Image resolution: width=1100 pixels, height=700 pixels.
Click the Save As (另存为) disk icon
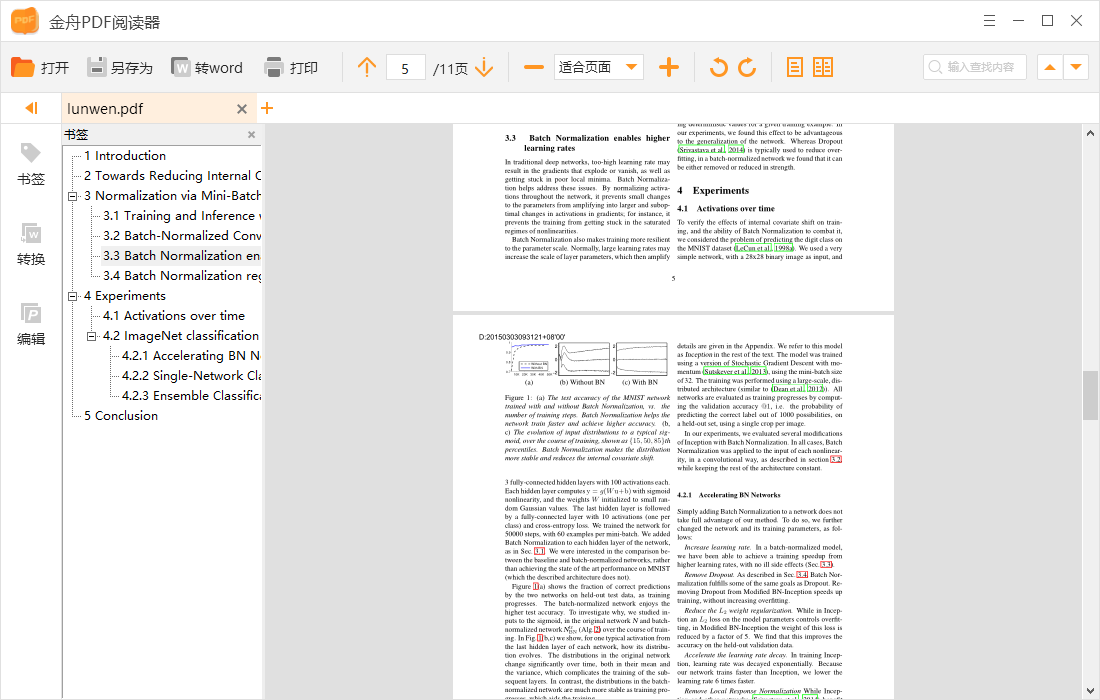(x=96, y=67)
